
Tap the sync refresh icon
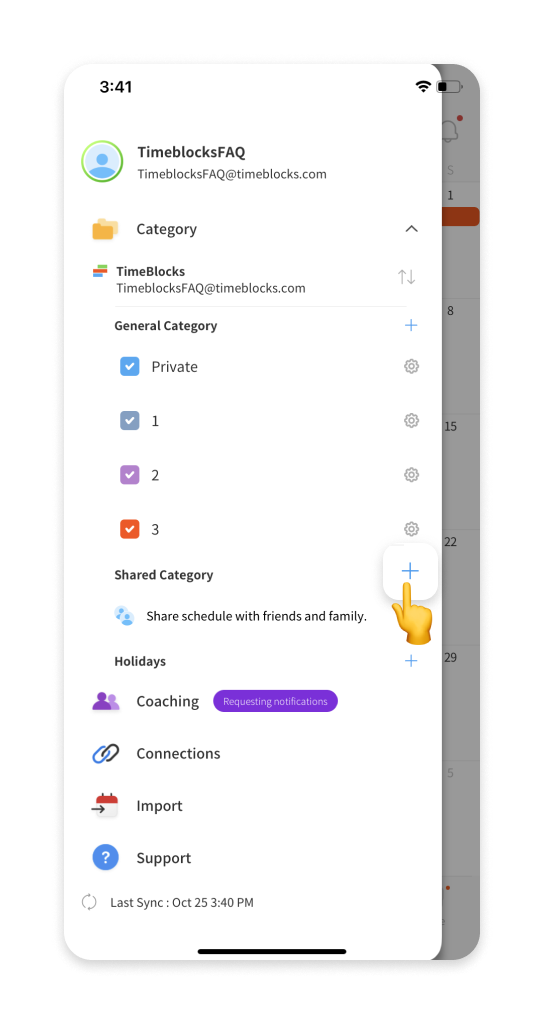pos(89,903)
